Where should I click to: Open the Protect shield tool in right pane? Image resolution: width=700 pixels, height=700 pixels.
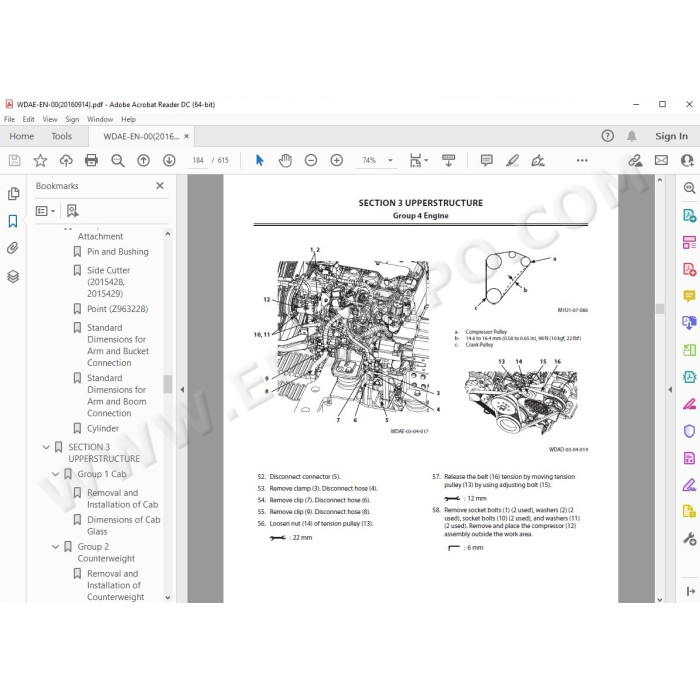[x=689, y=431]
